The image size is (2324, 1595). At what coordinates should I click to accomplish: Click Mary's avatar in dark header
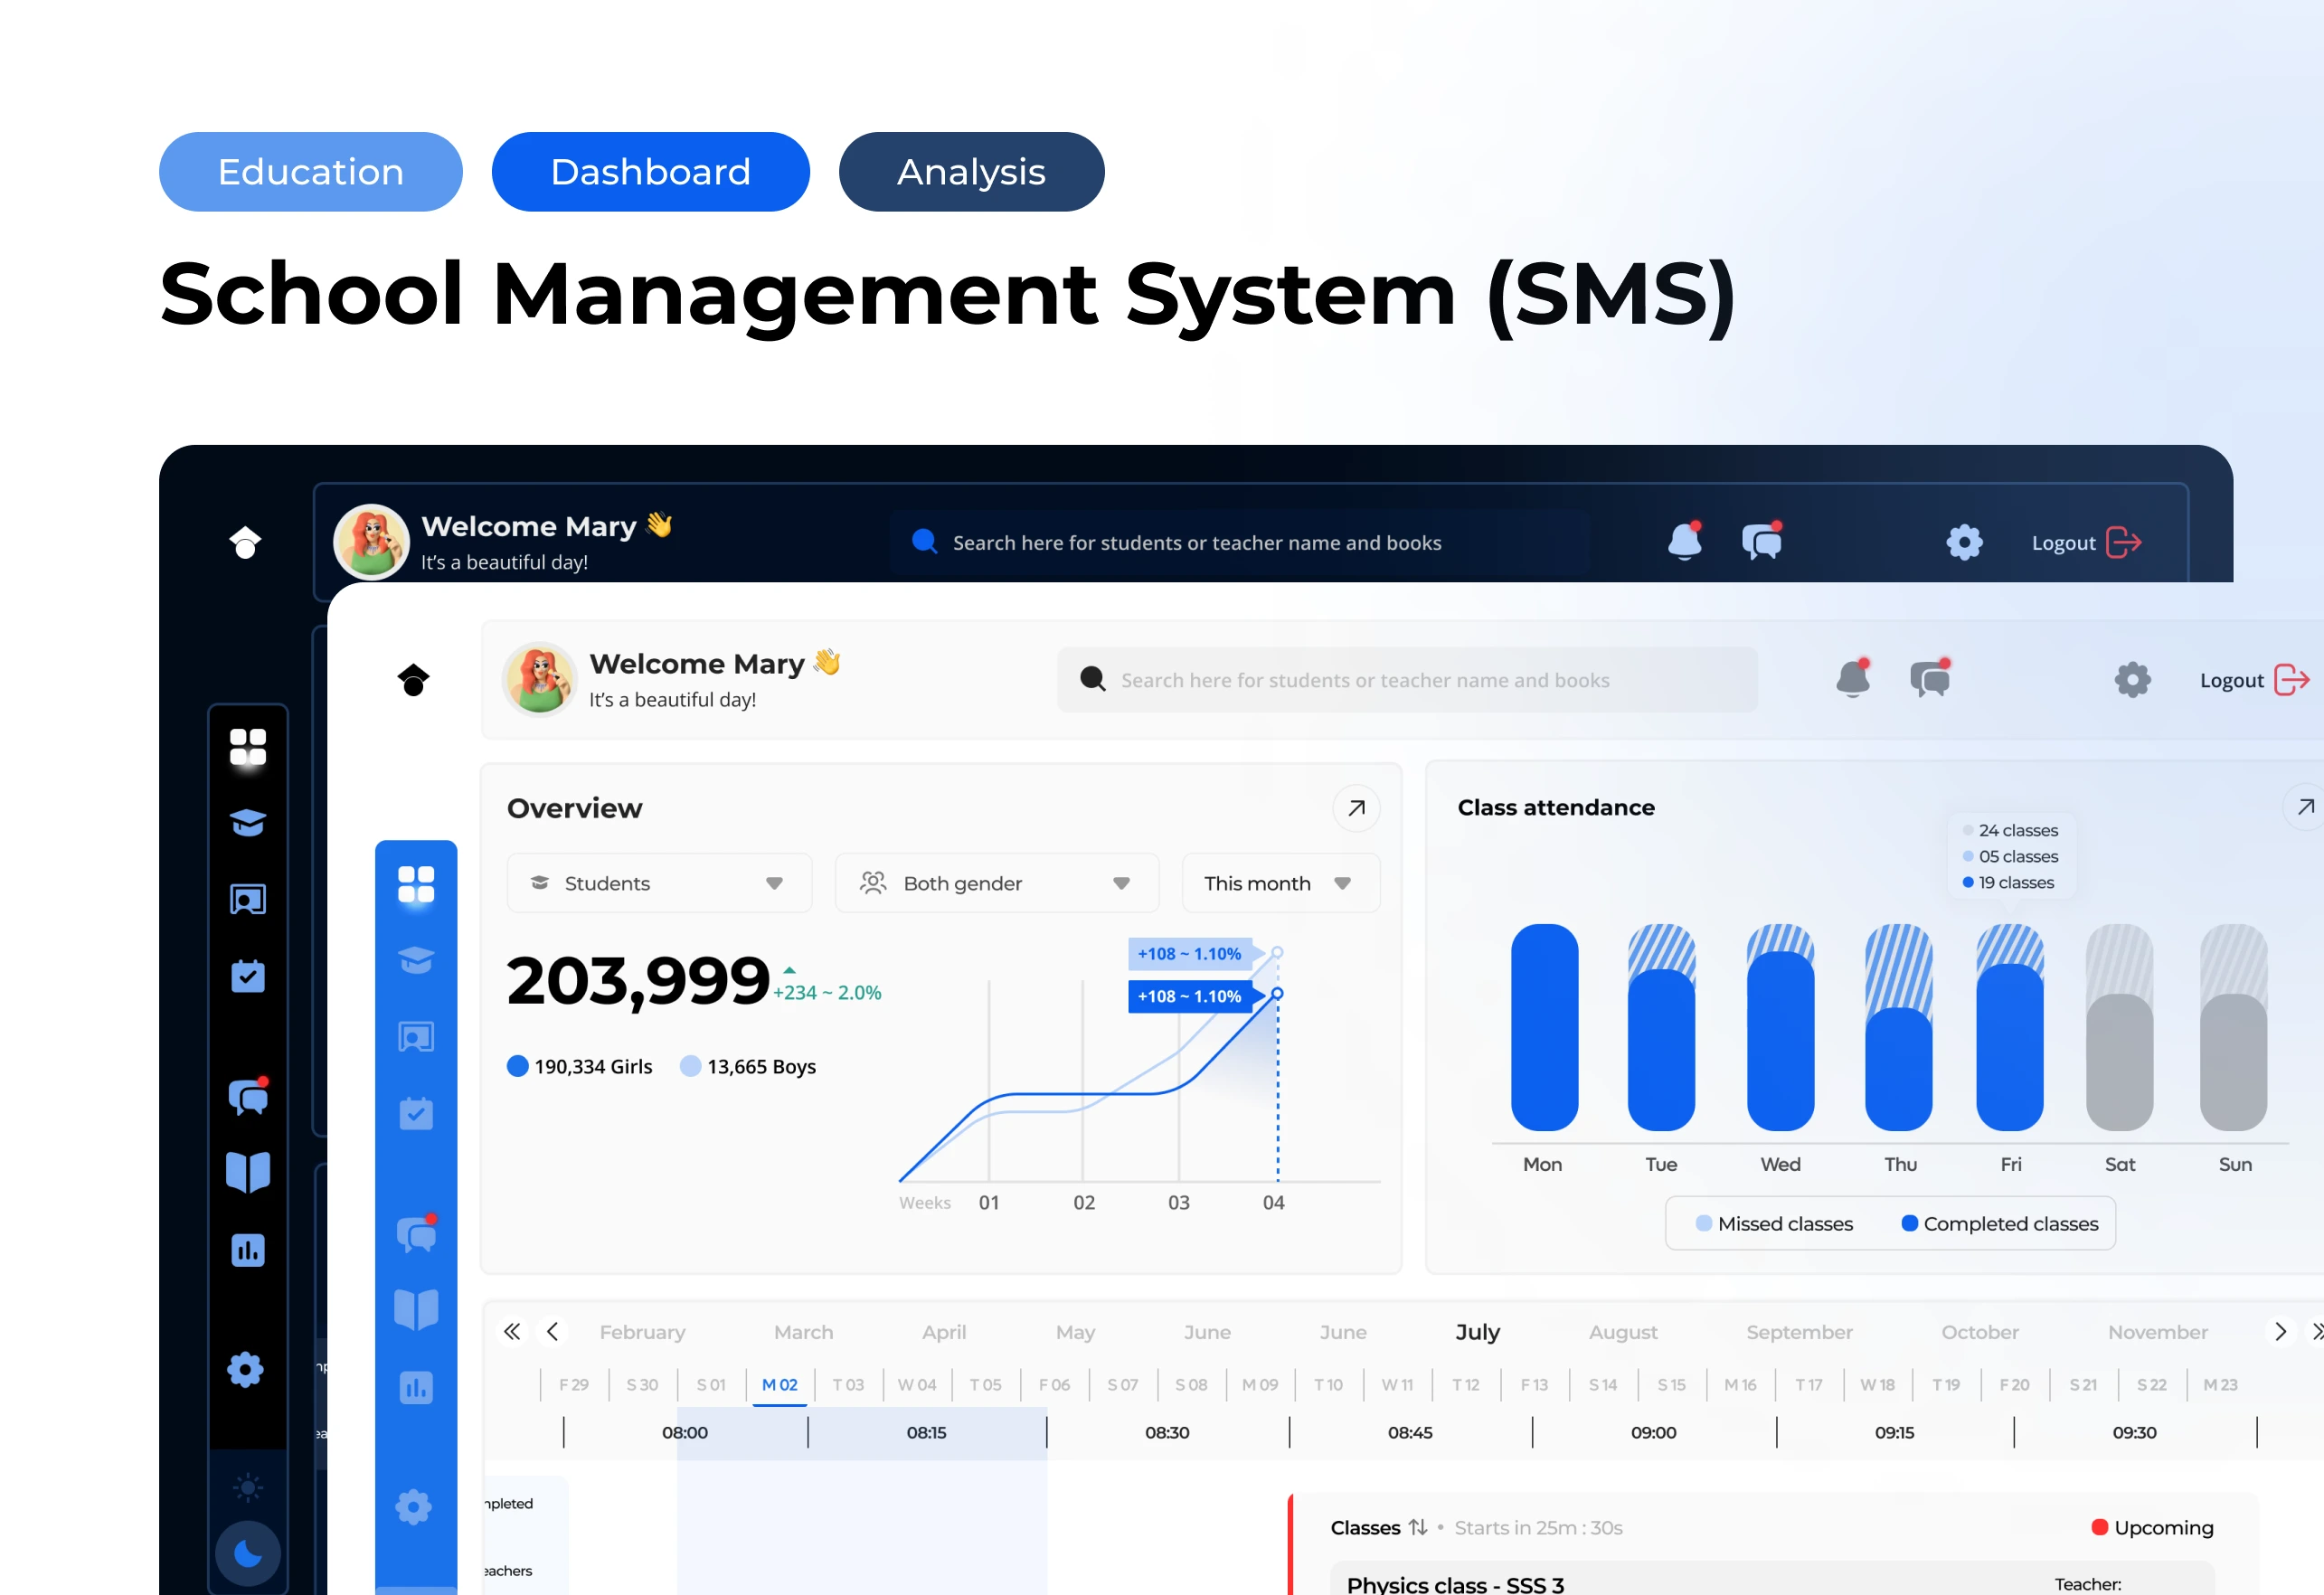[x=371, y=541]
